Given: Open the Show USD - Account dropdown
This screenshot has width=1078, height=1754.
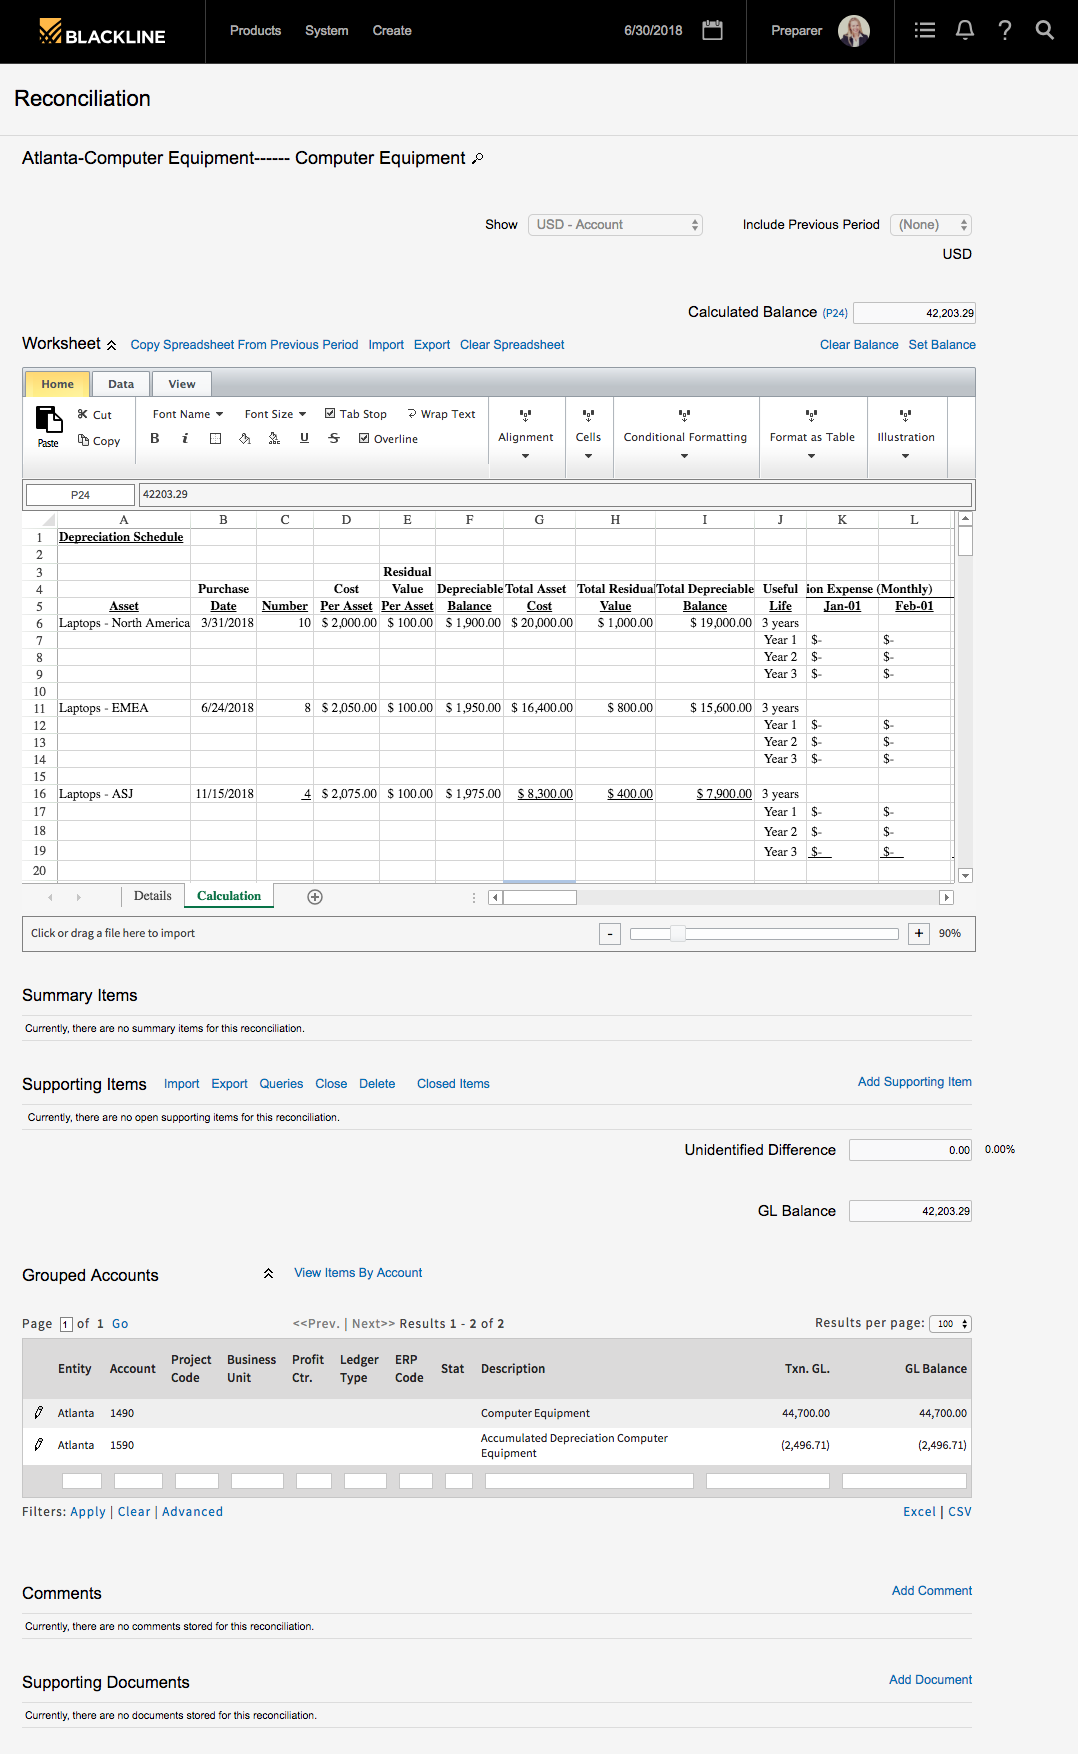Looking at the screenshot, I should tap(615, 225).
